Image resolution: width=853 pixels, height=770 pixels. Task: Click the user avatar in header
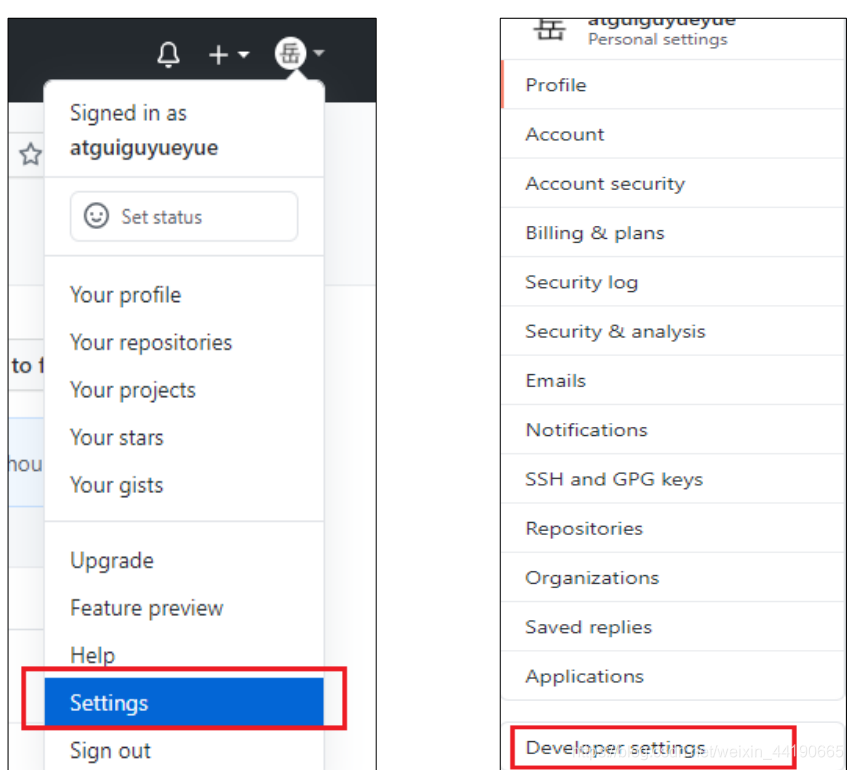pyautogui.click(x=290, y=53)
